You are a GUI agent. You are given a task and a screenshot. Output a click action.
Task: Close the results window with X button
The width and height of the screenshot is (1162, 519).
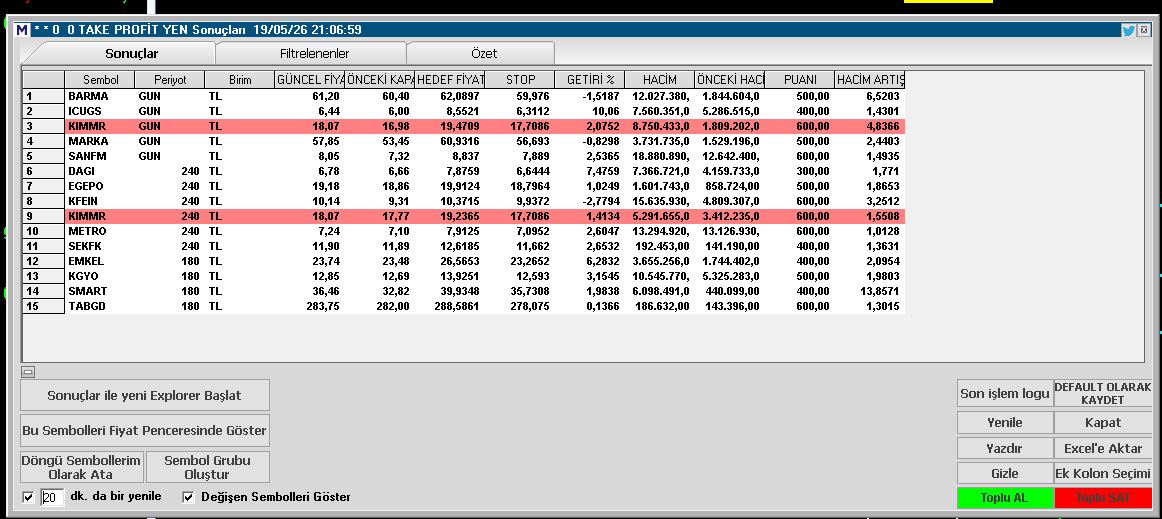point(1144,30)
